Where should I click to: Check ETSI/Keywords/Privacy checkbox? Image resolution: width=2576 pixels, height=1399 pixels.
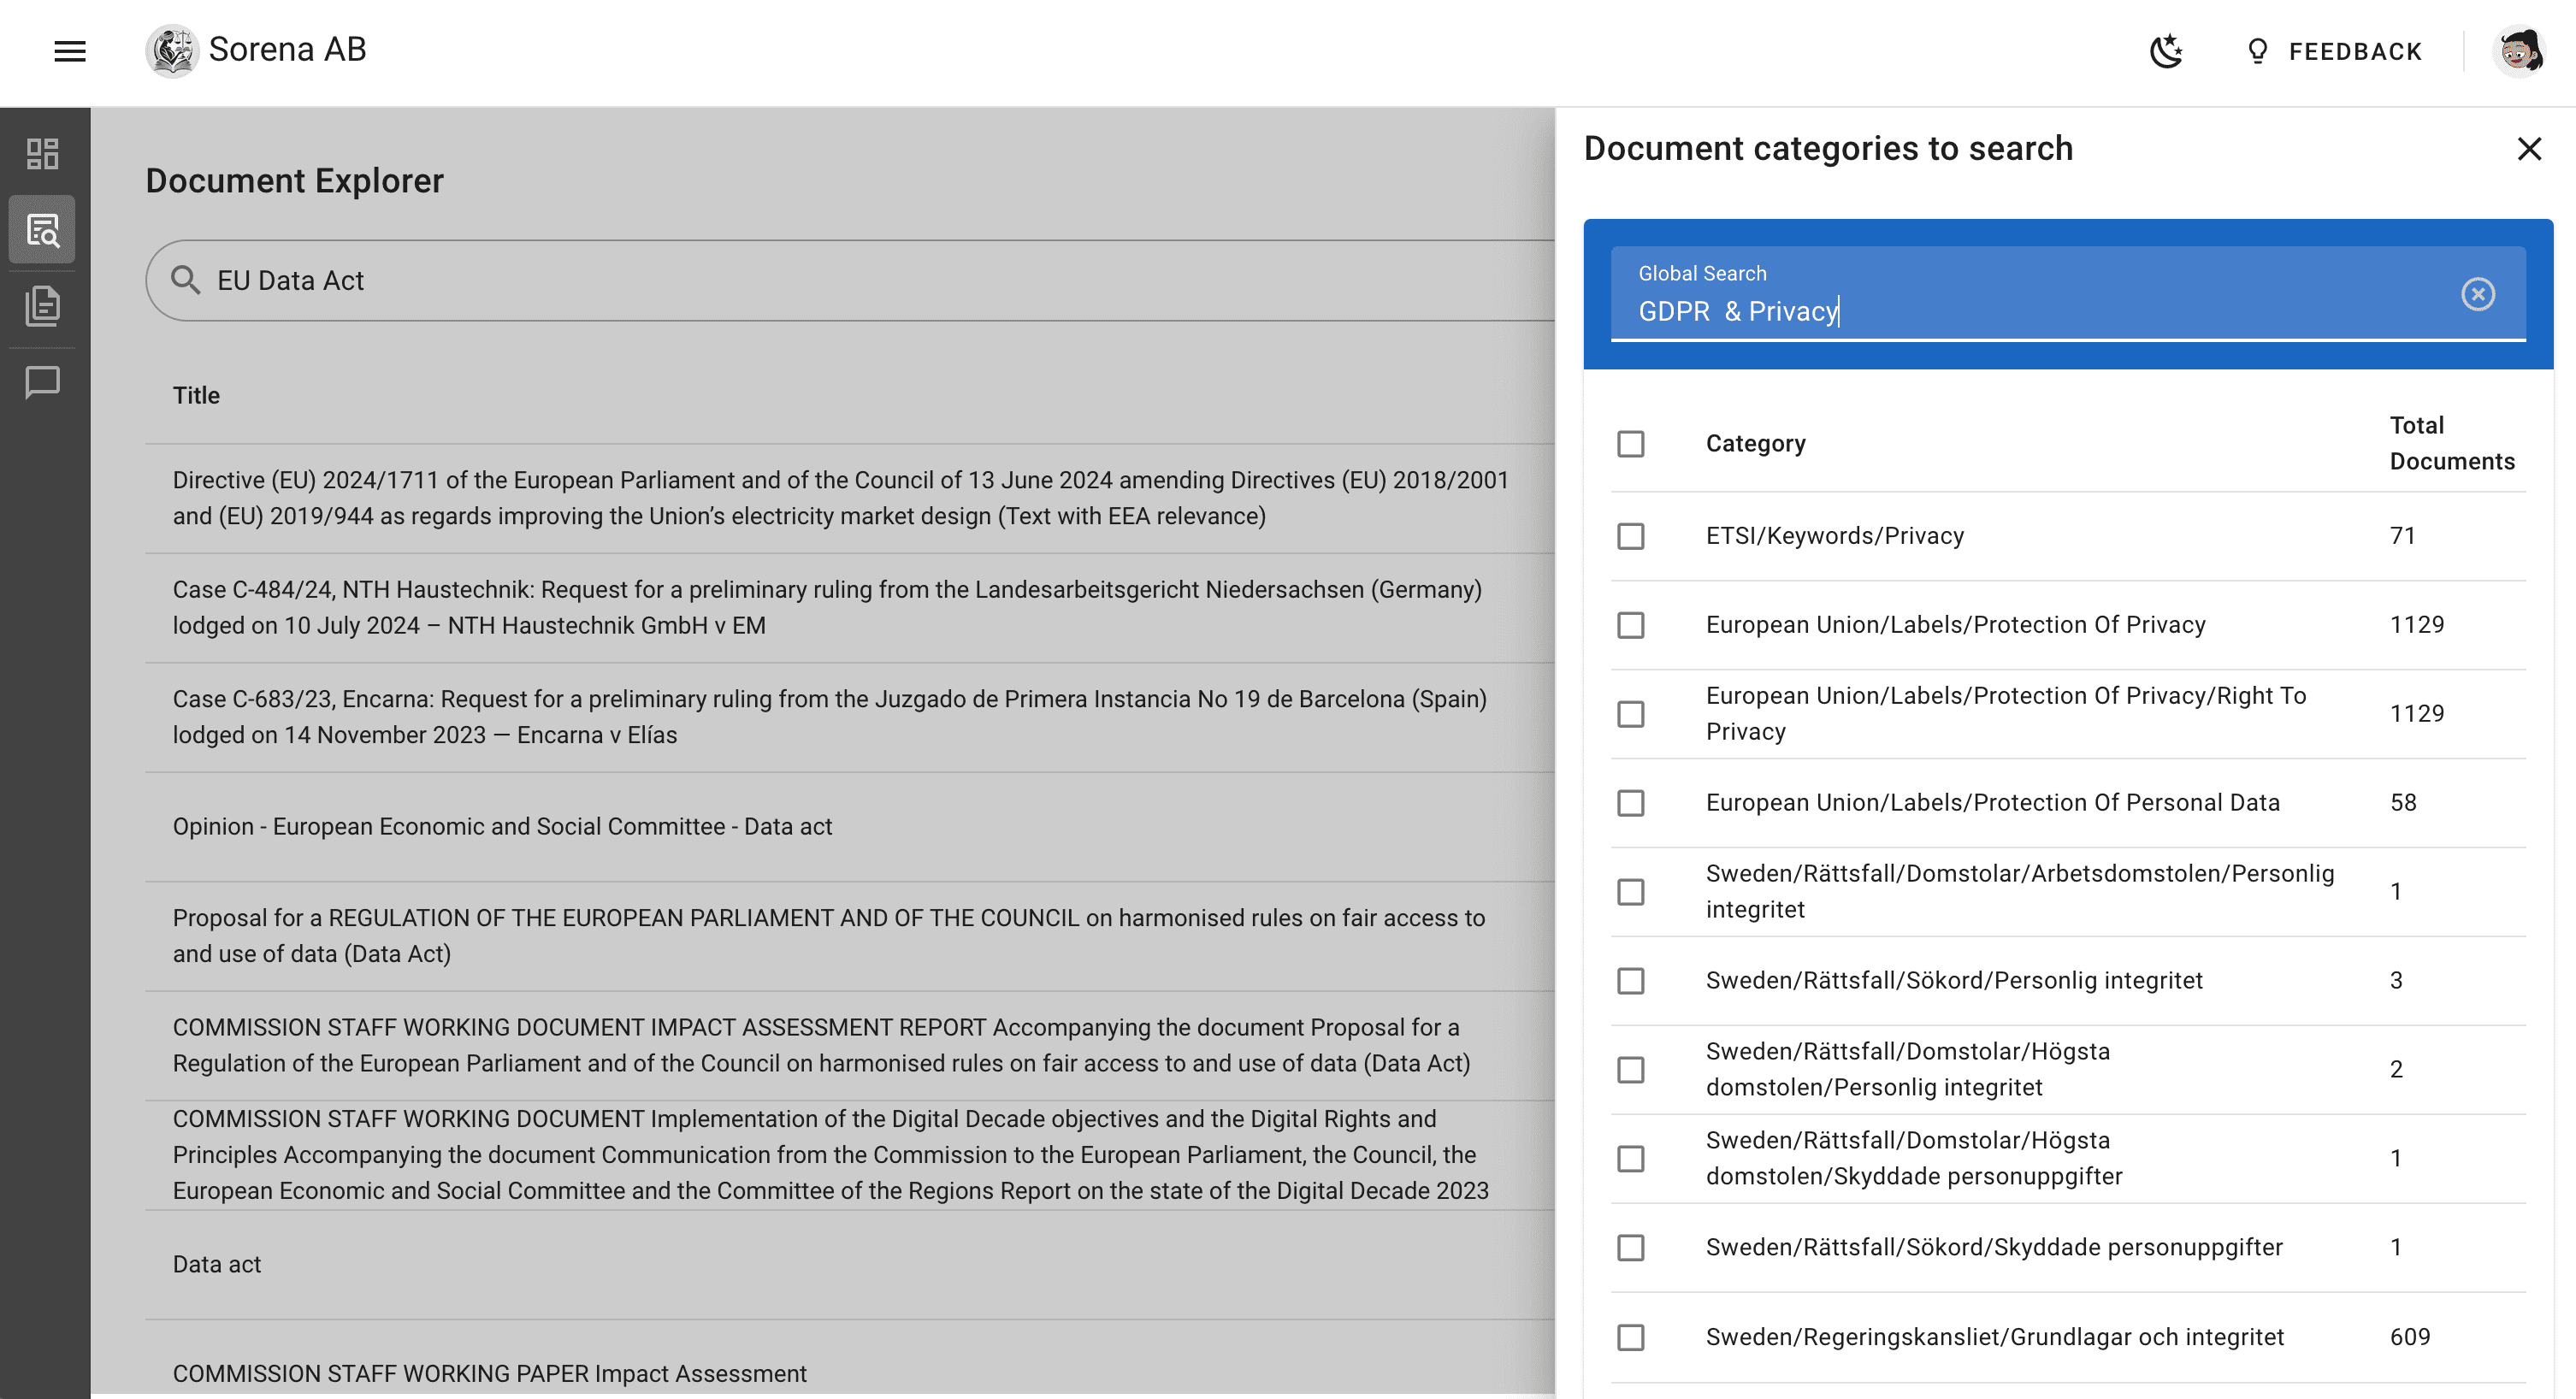tap(1631, 536)
